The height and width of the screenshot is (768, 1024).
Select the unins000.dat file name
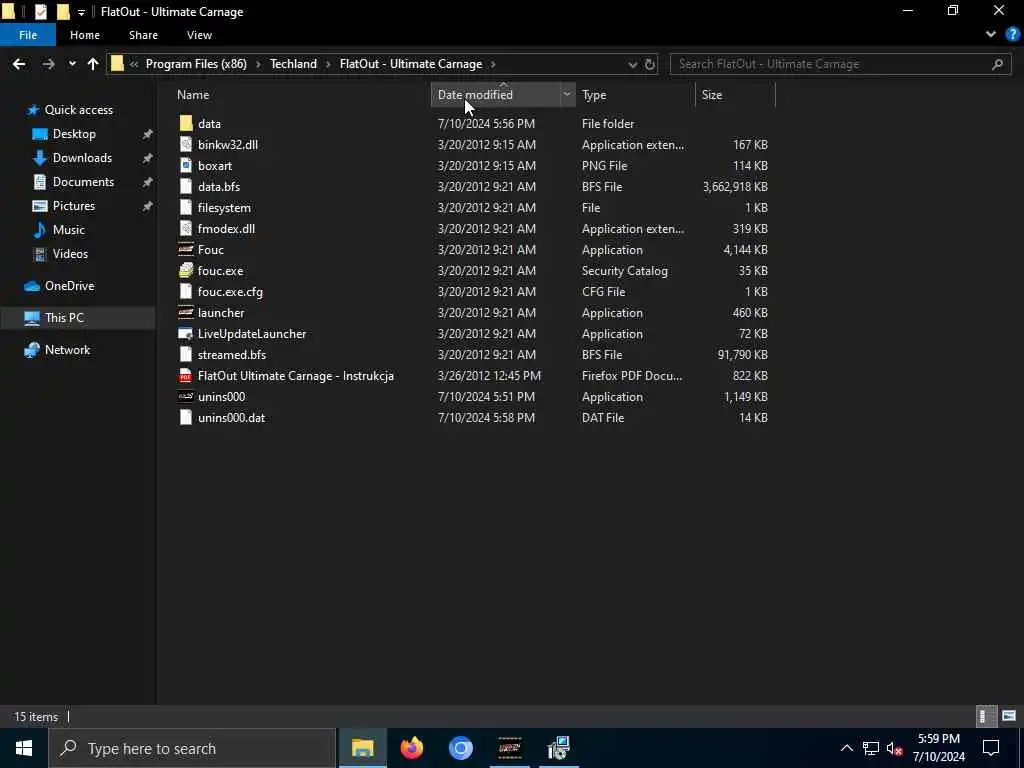[x=231, y=418]
